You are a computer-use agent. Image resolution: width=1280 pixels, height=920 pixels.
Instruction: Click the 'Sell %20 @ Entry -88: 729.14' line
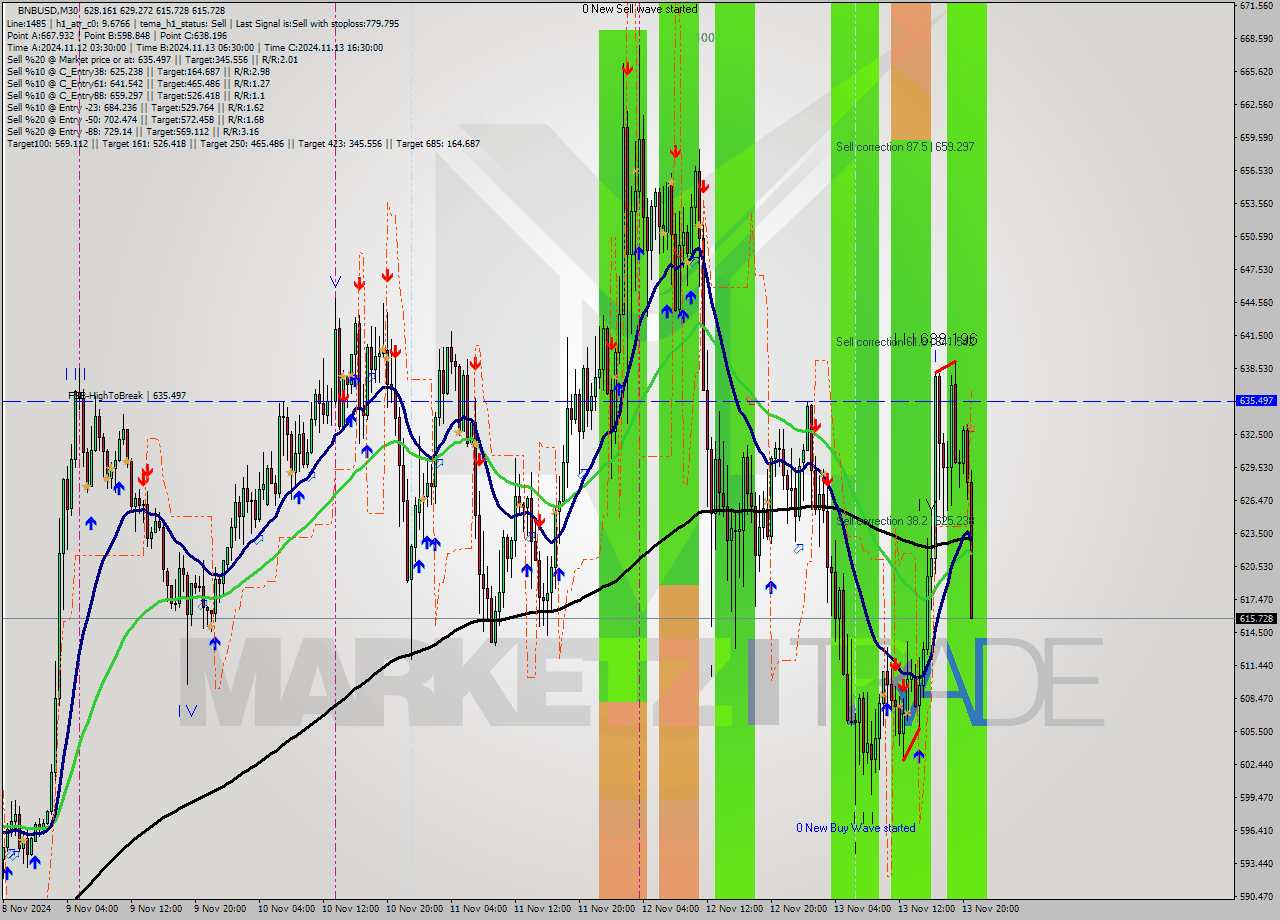pyautogui.click(x=133, y=131)
